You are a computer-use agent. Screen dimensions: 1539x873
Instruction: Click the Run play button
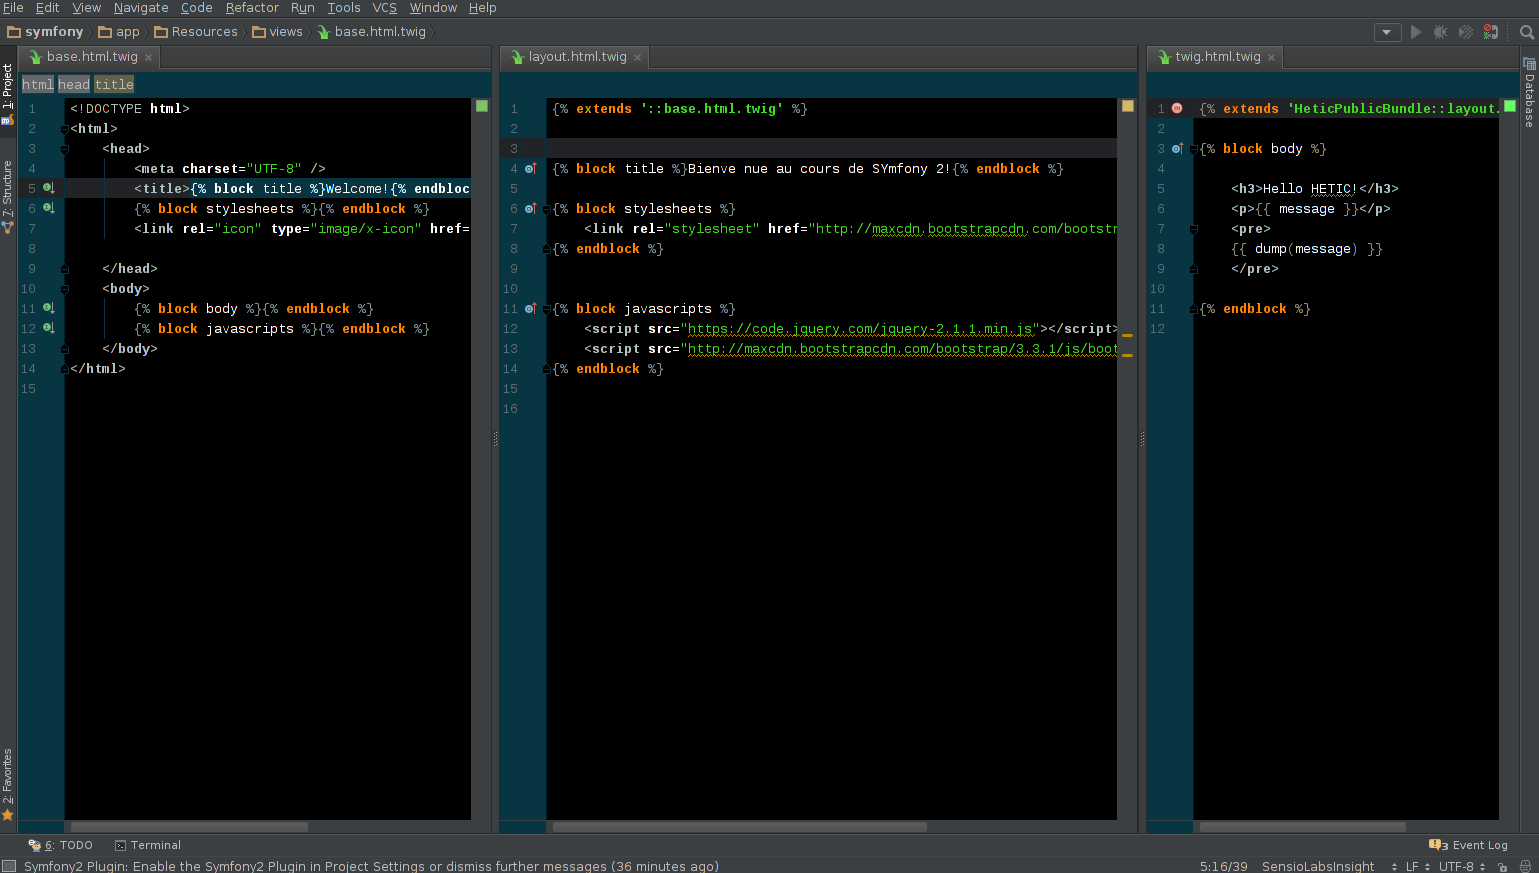(1416, 32)
